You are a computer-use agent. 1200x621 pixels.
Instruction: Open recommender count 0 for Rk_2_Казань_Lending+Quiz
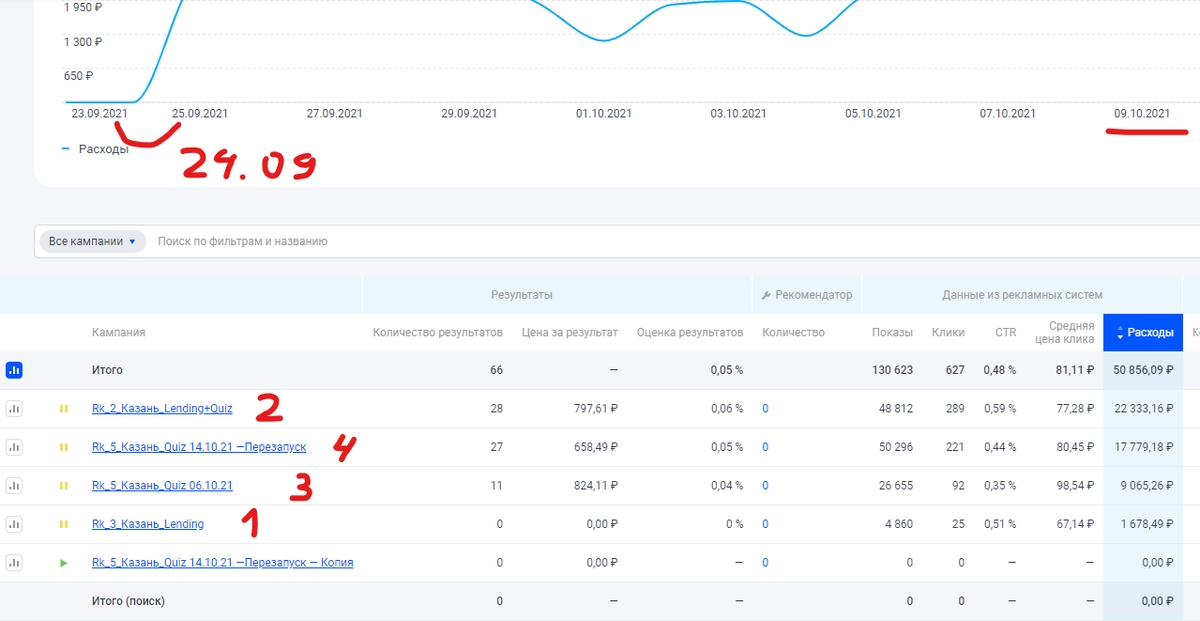[765, 409]
